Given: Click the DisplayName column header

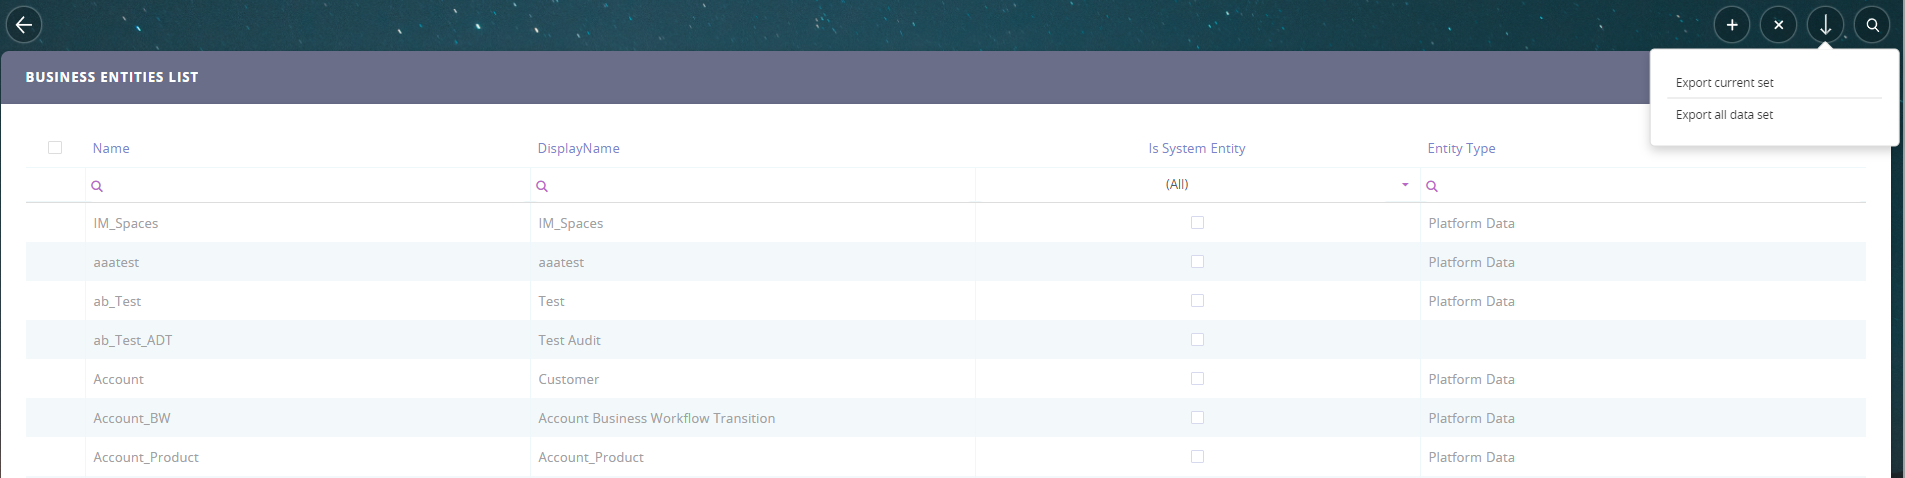Looking at the screenshot, I should point(578,148).
